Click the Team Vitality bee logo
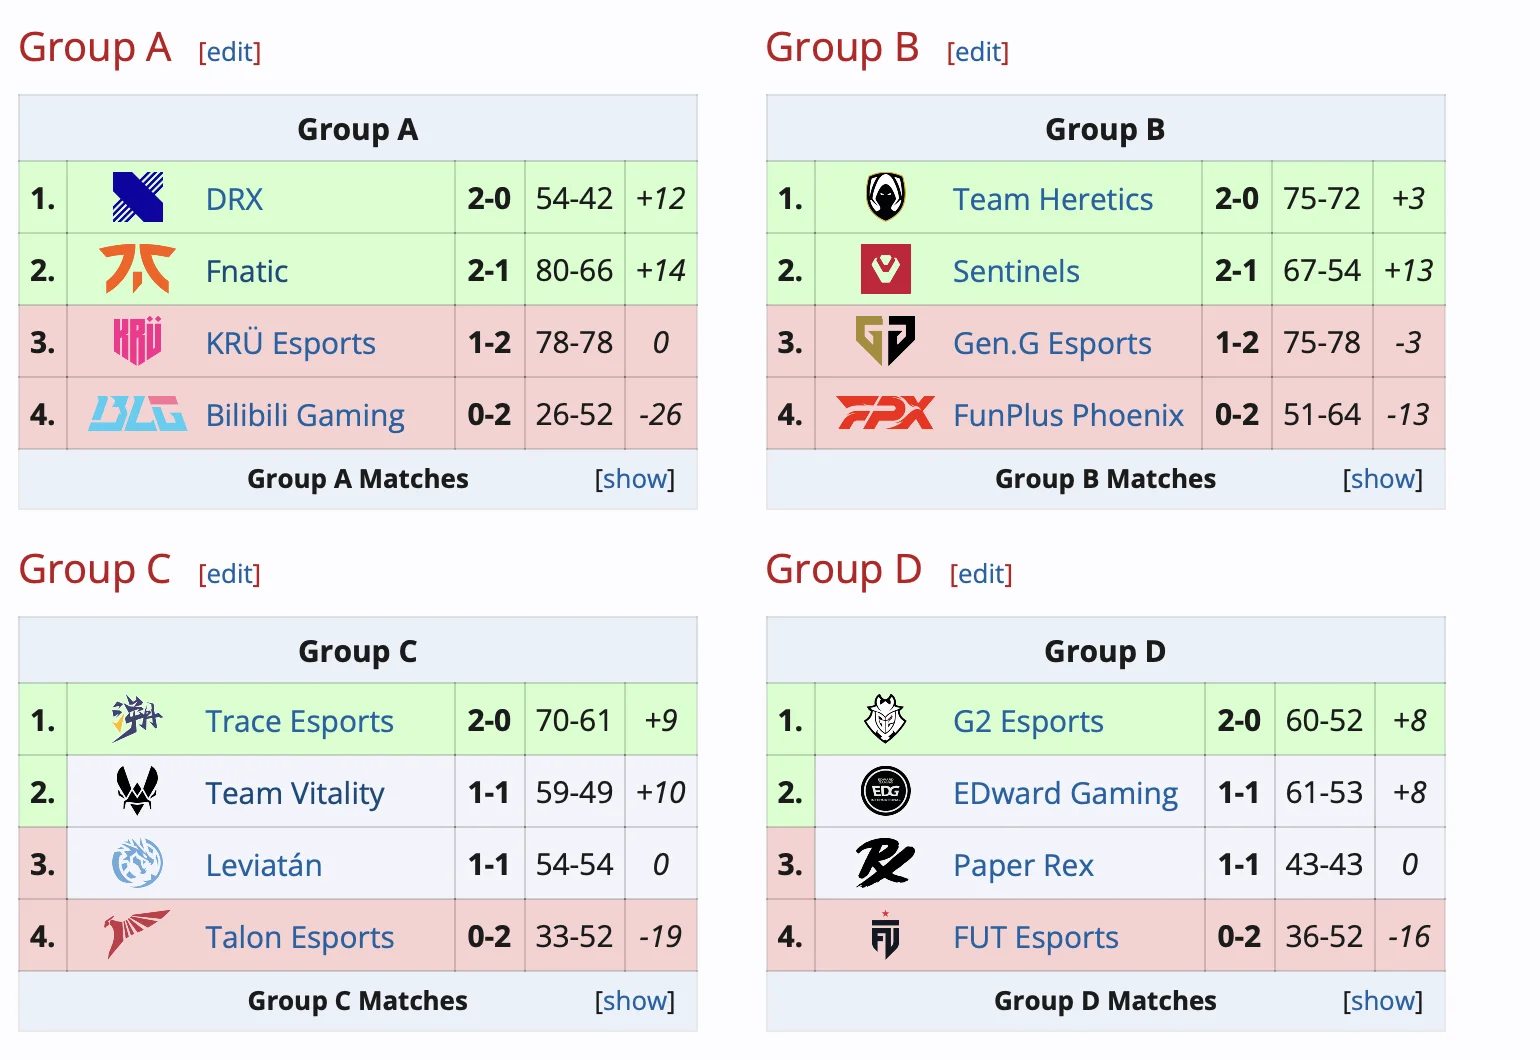The width and height of the screenshot is (1540, 1060). click(137, 791)
